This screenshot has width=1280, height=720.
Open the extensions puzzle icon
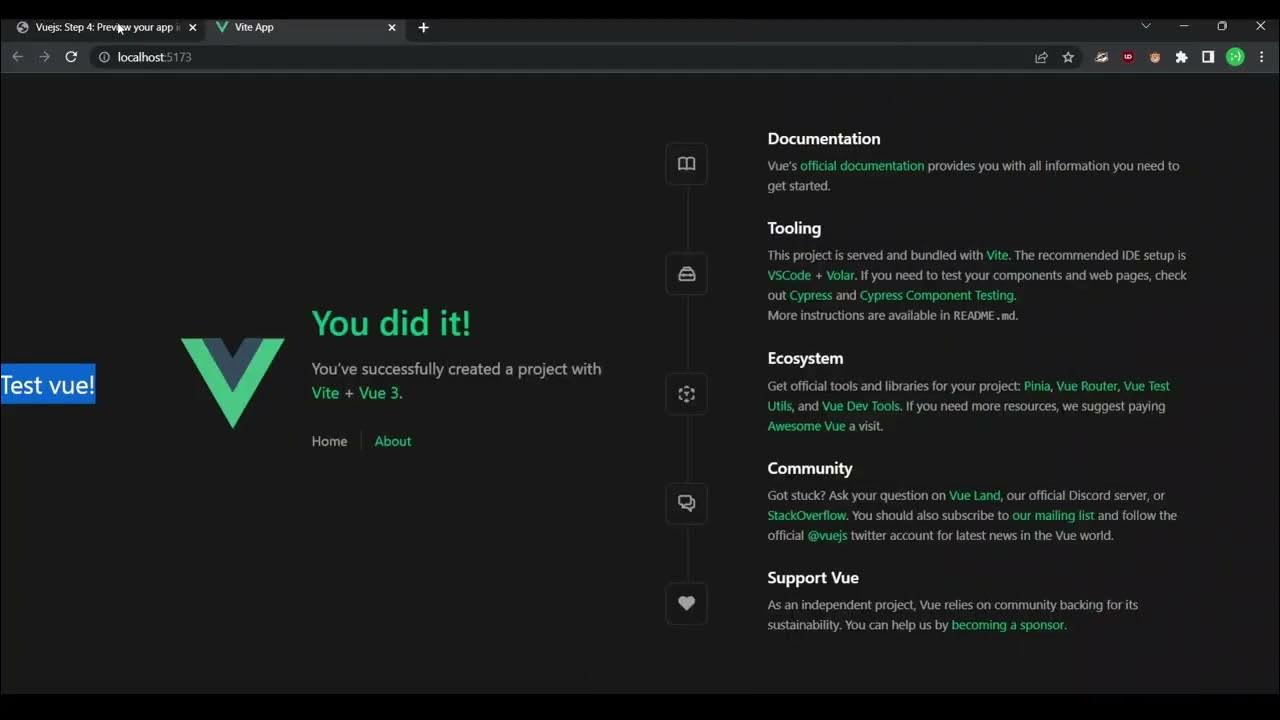pyautogui.click(x=1181, y=57)
